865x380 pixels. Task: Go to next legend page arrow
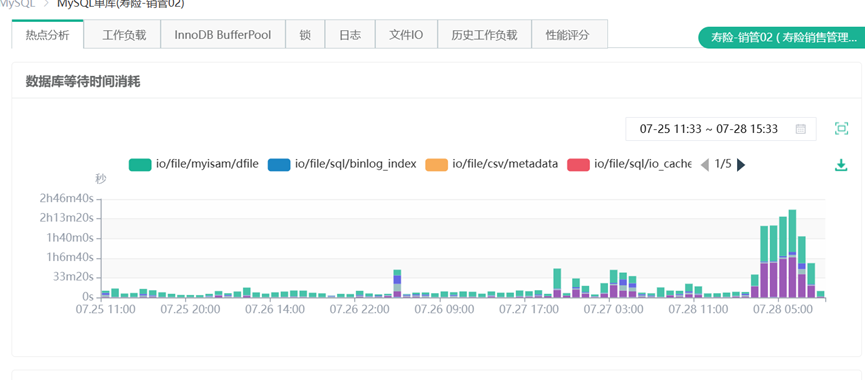[x=741, y=164]
